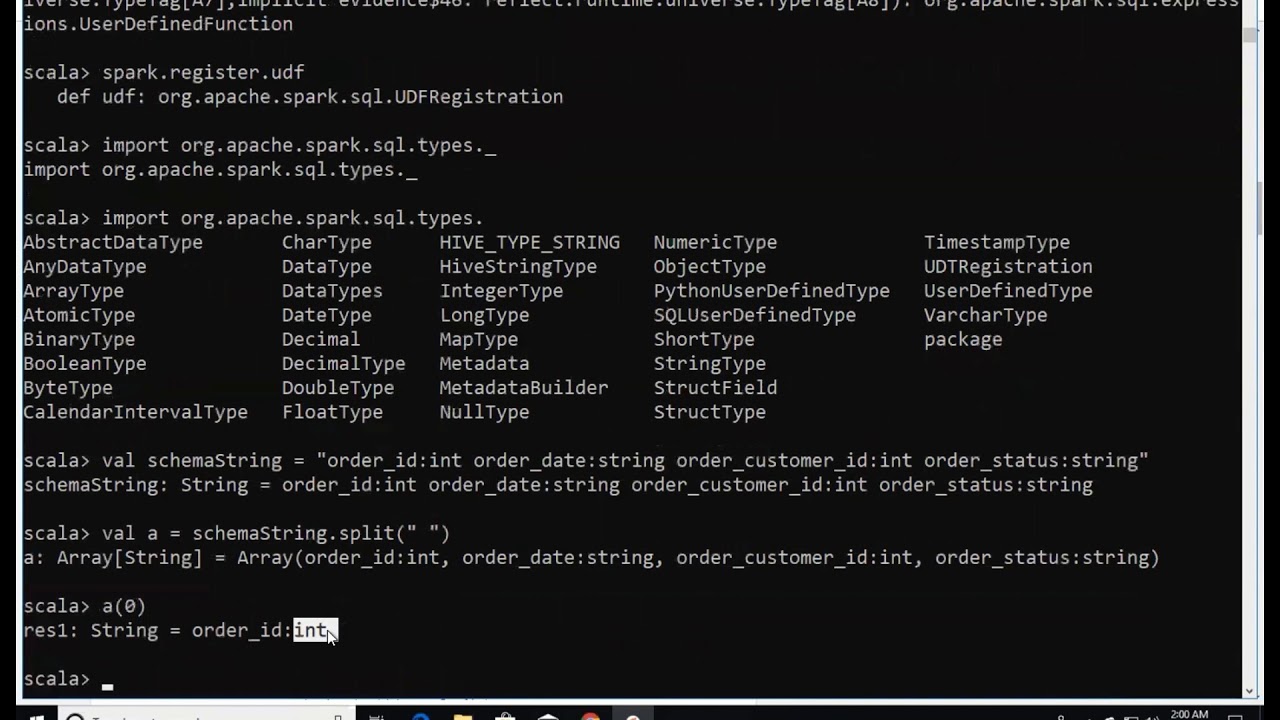Click 'ShortType' in completion list

point(704,339)
